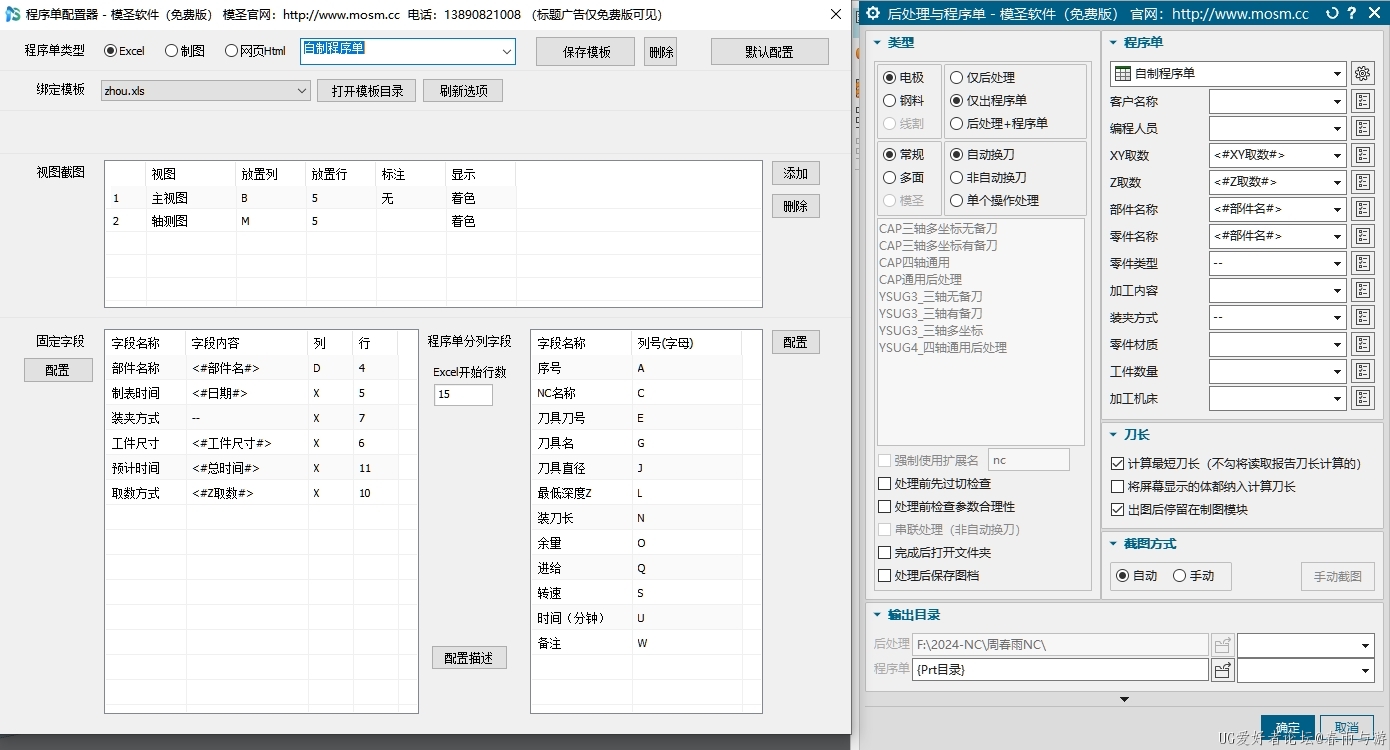Open list icon beside 工件数量 field
Viewport: 1390px width, 750px height.
point(1363,371)
